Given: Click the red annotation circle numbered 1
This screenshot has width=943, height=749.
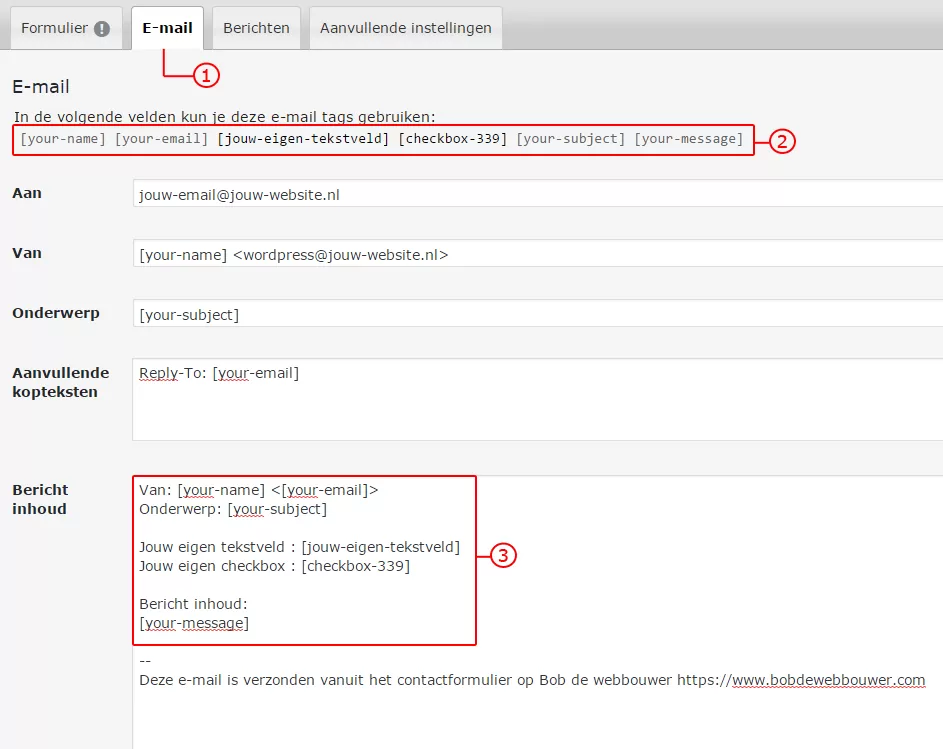Looking at the screenshot, I should (x=205, y=75).
